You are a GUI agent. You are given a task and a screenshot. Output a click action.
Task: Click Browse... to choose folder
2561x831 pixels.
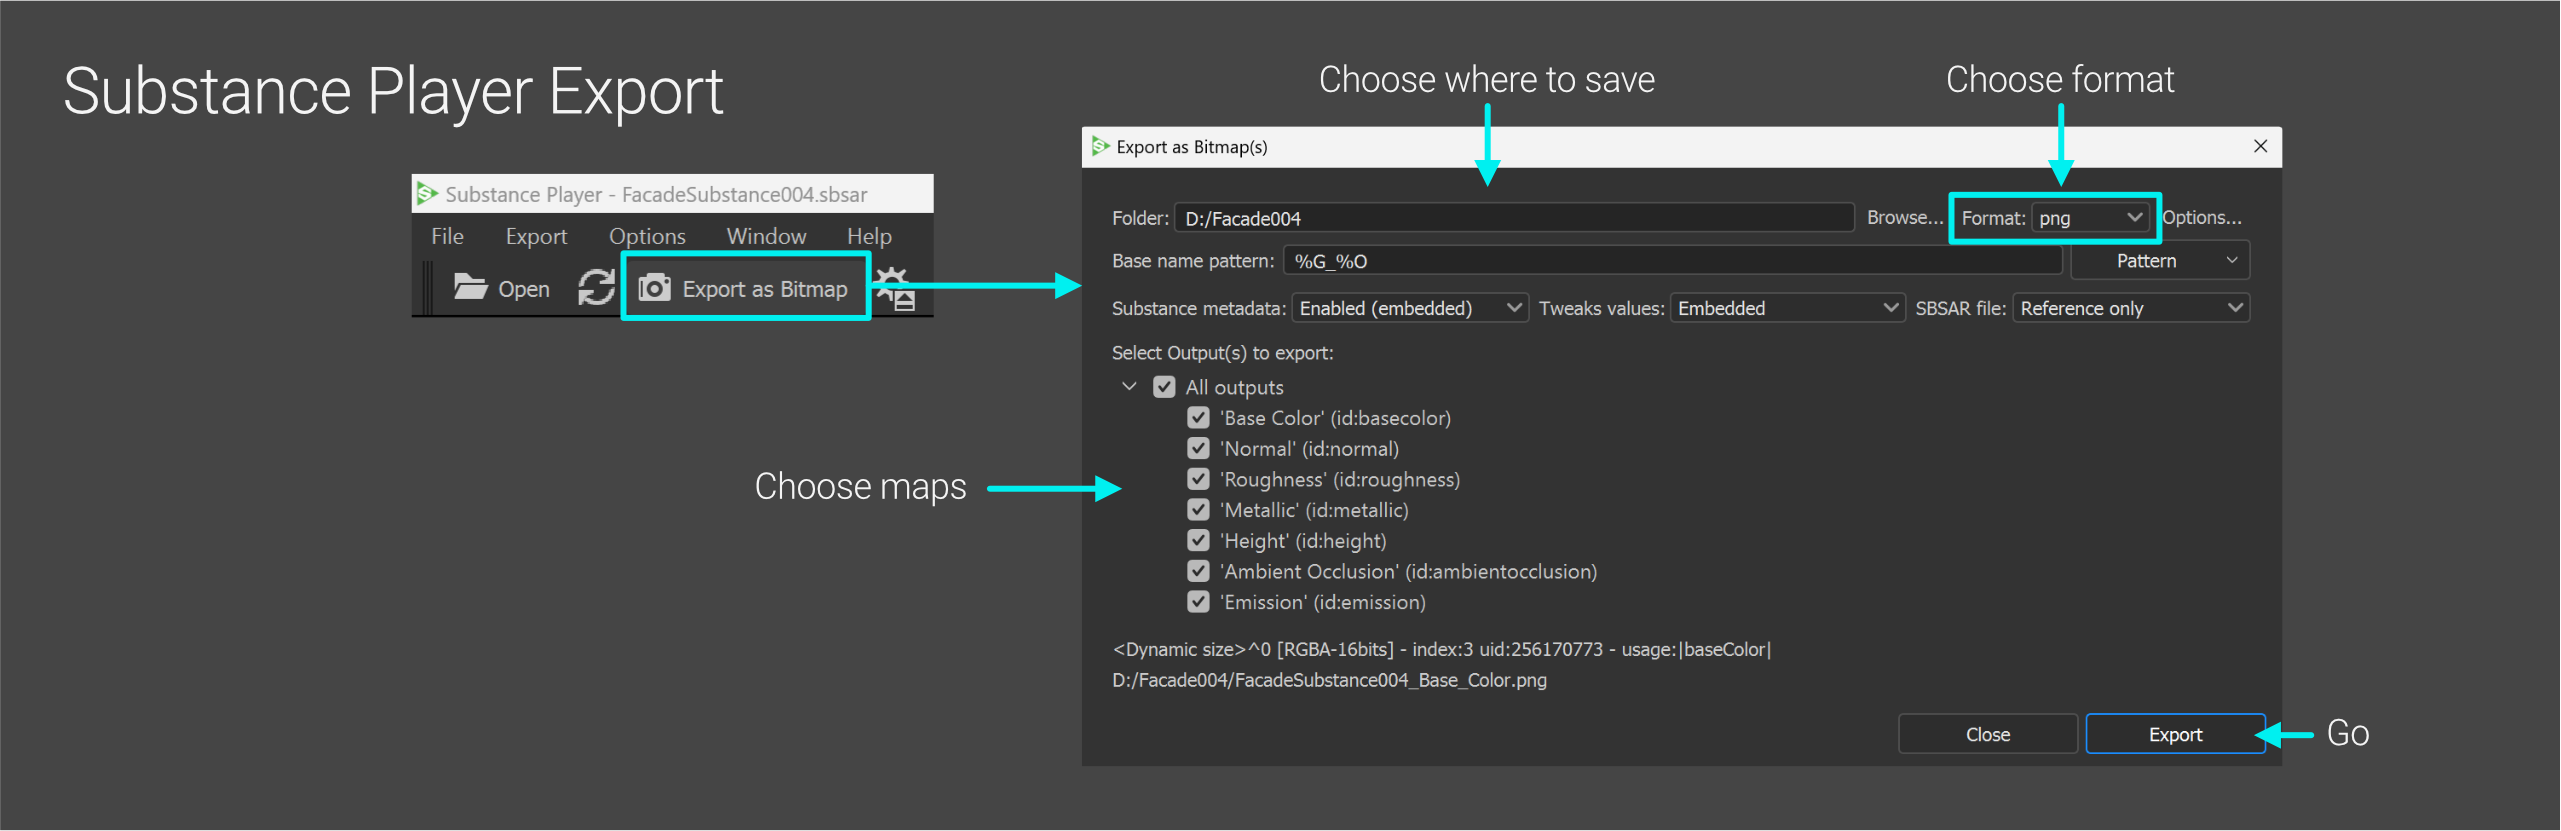(1904, 218)
